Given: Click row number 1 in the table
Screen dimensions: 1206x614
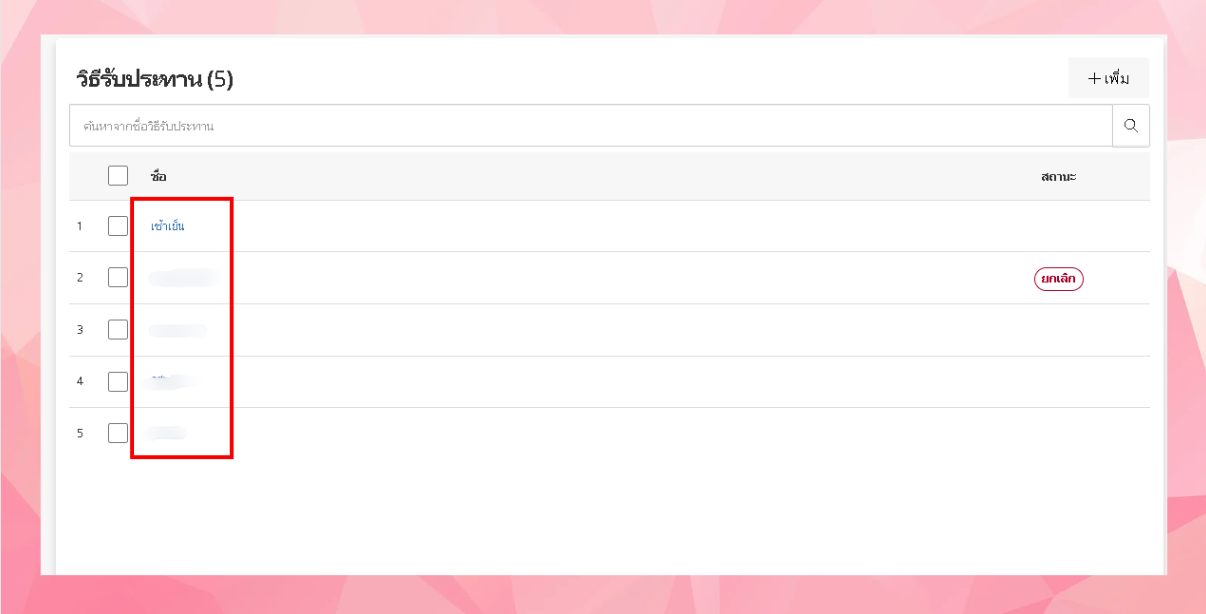Looking at the screenshot, I should click(80, 226).
